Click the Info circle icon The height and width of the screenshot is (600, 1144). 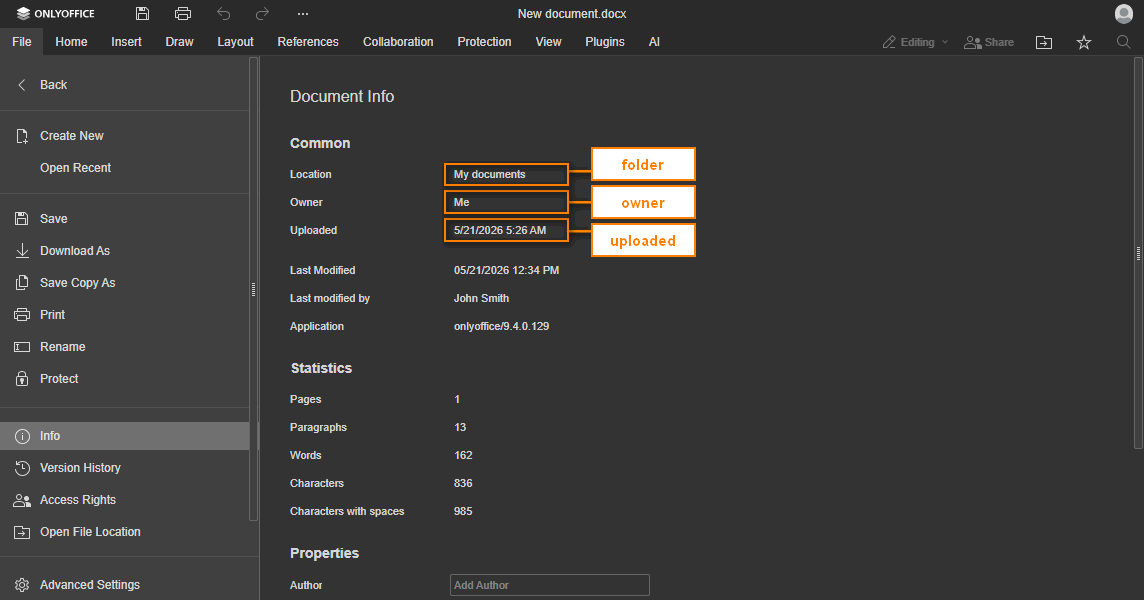pos(23,436)
